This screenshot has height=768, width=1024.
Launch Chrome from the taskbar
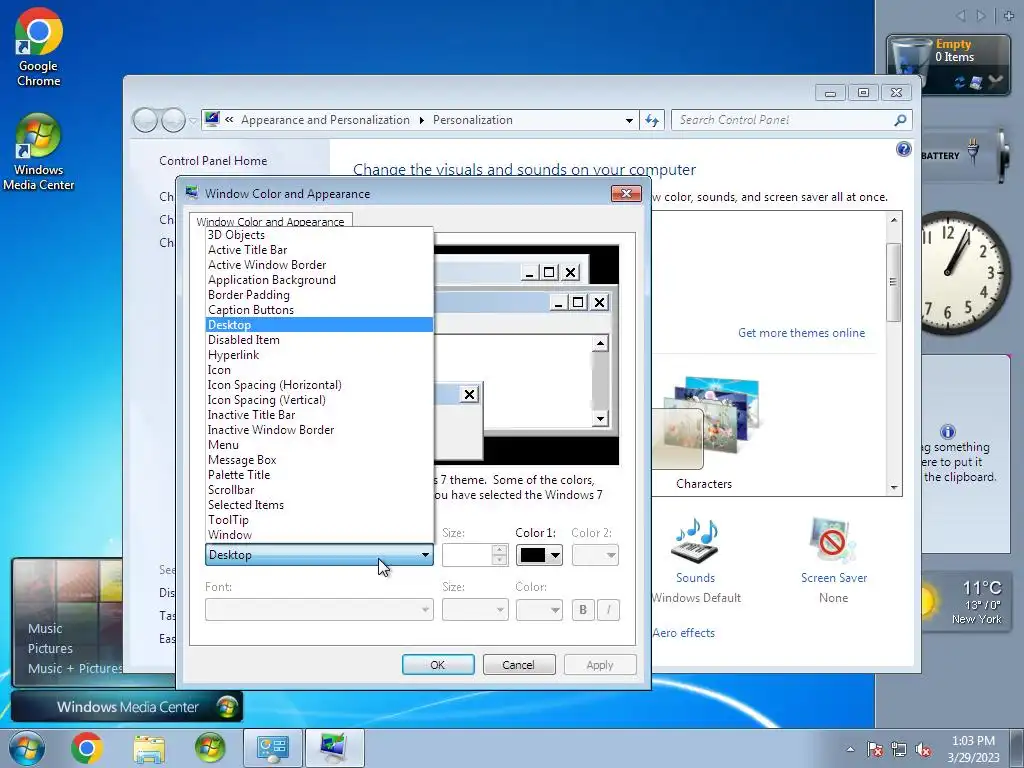click(87, 748)
